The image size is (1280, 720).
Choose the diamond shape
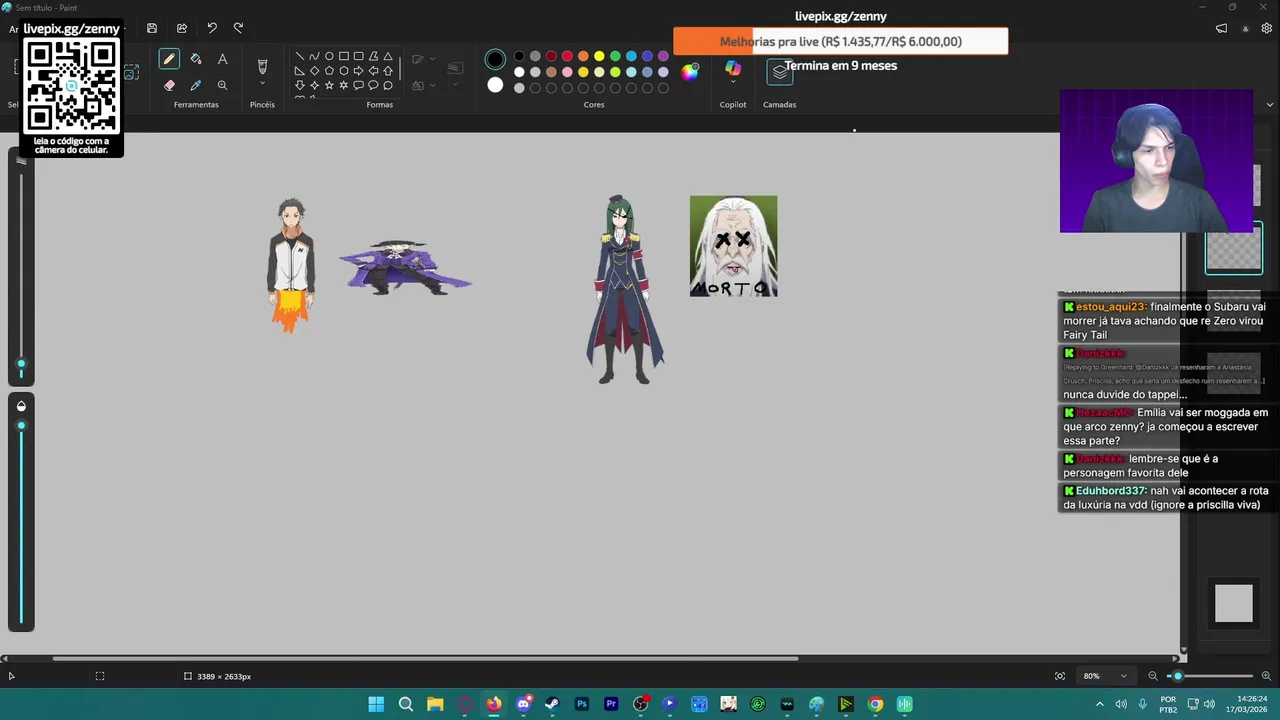[x=314, y=71]
